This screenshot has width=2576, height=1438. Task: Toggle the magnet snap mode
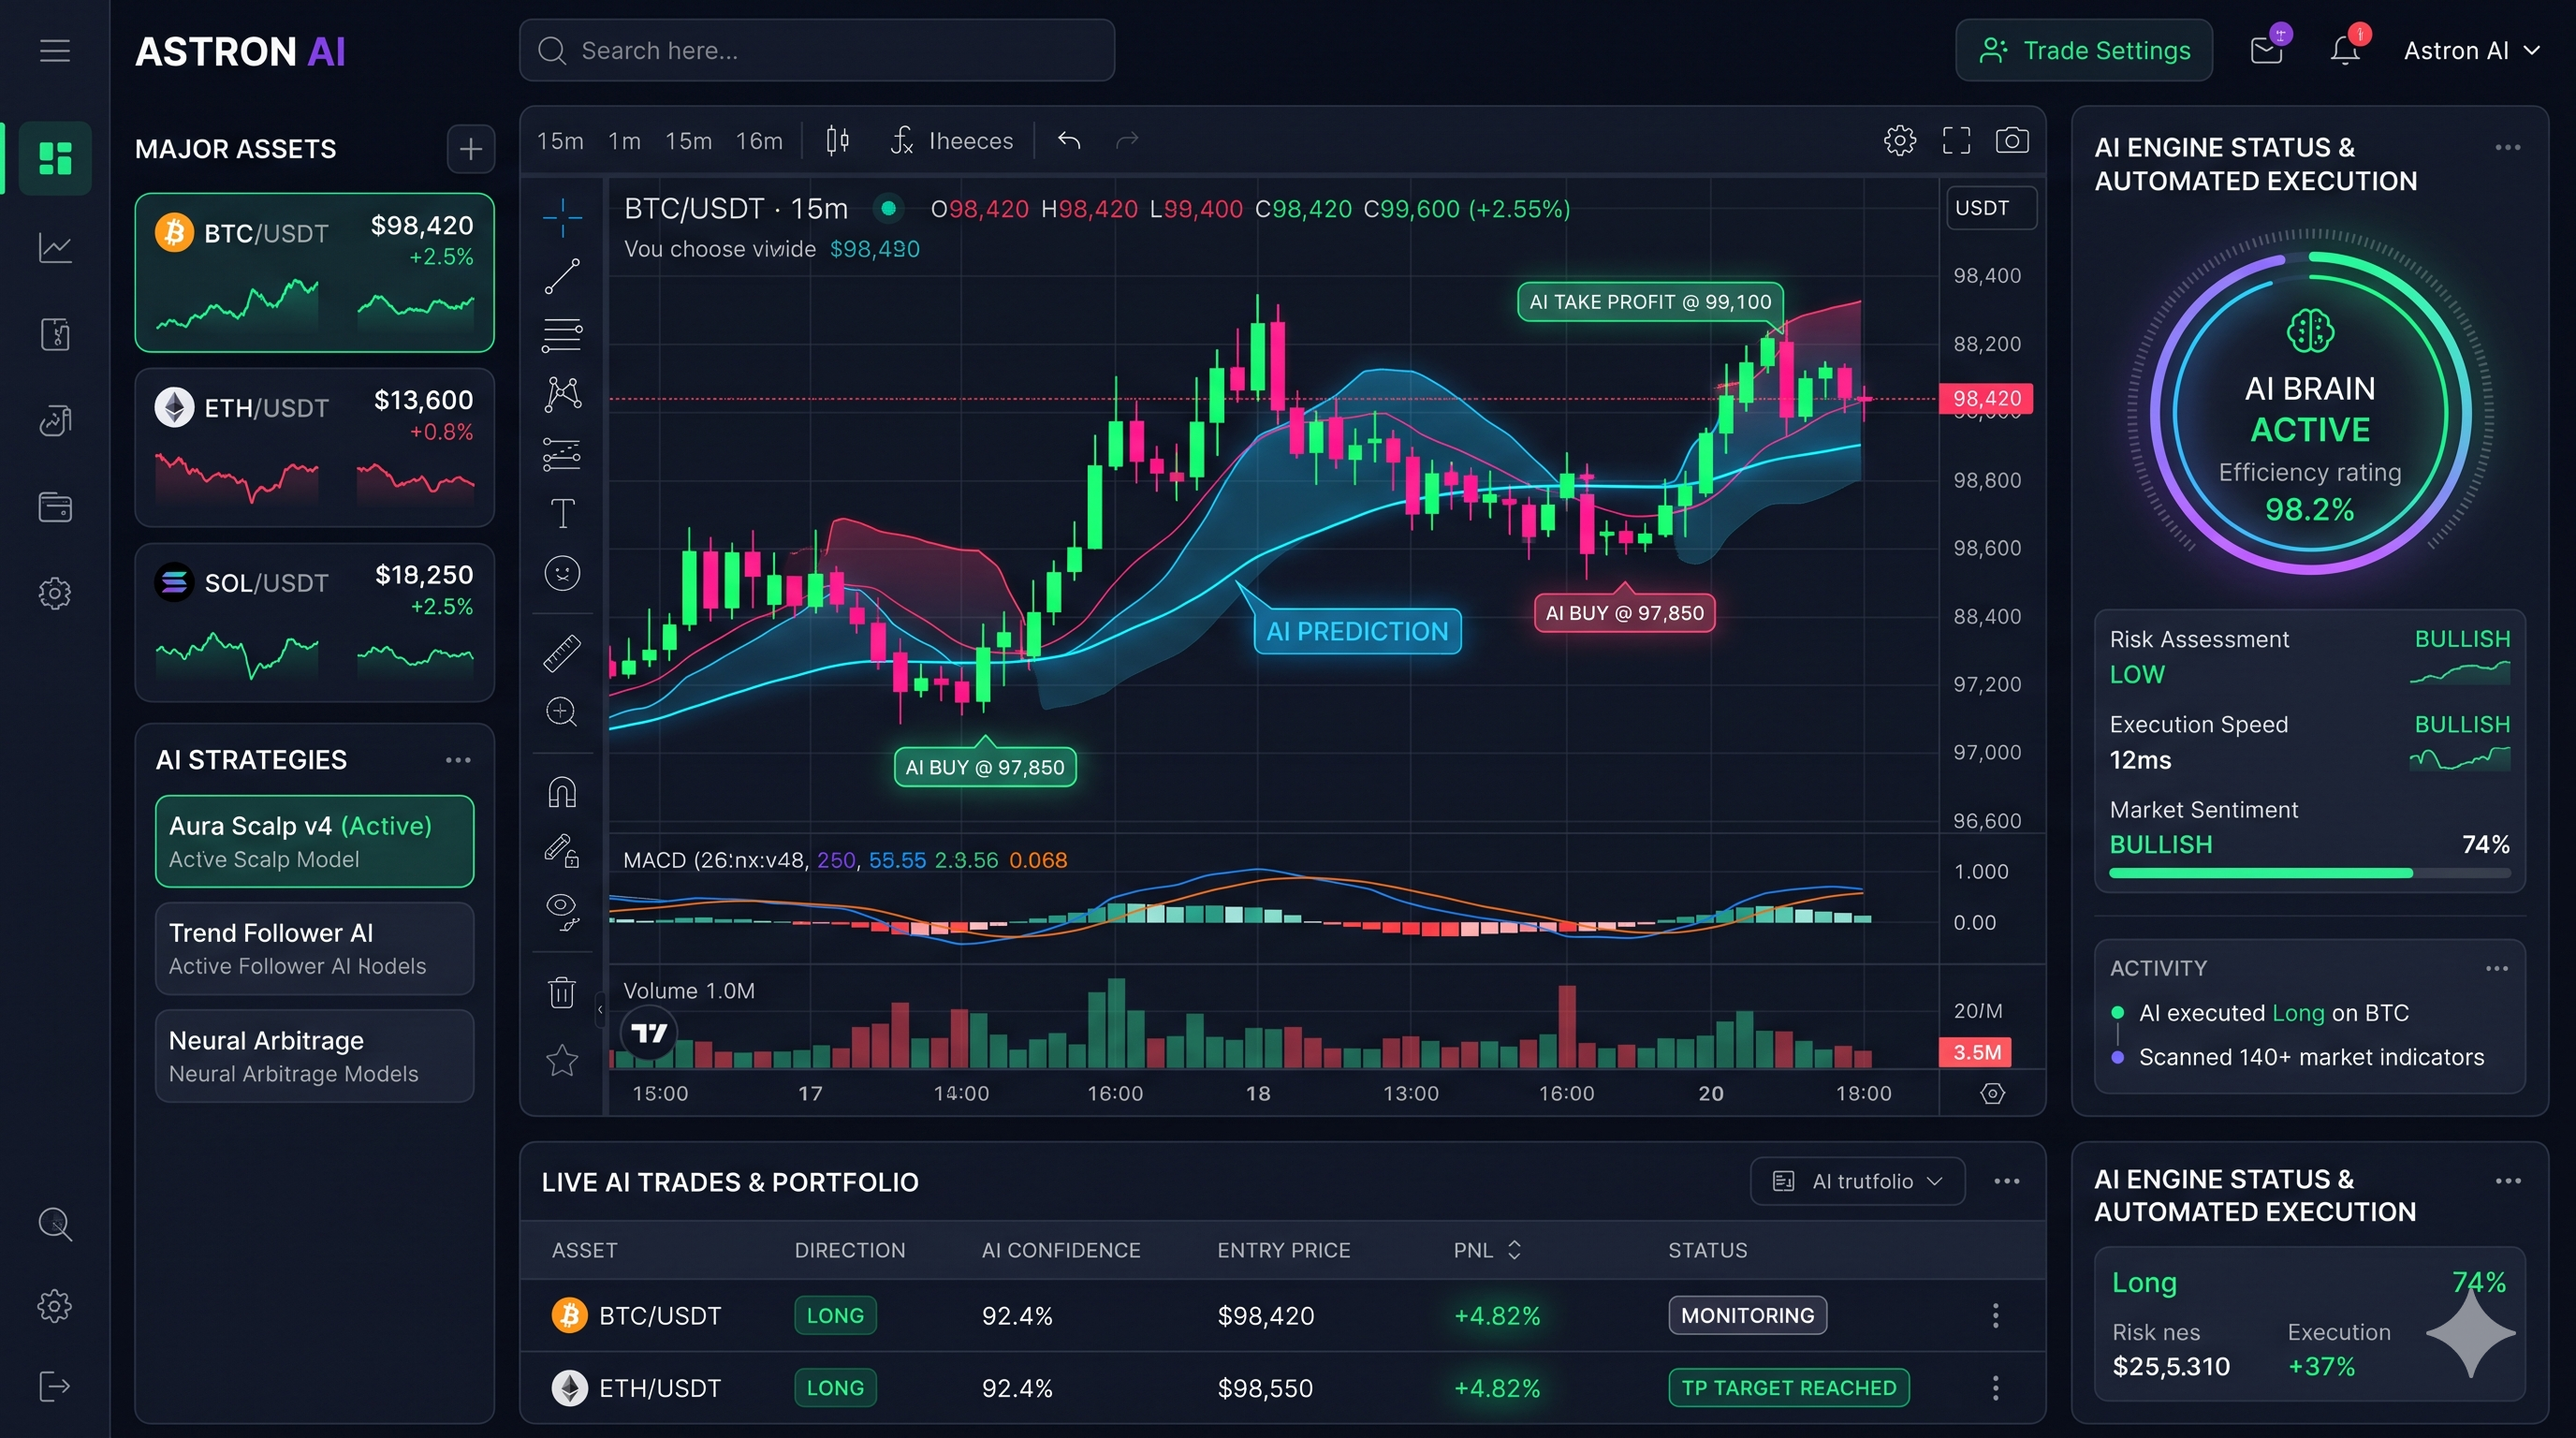562,792
